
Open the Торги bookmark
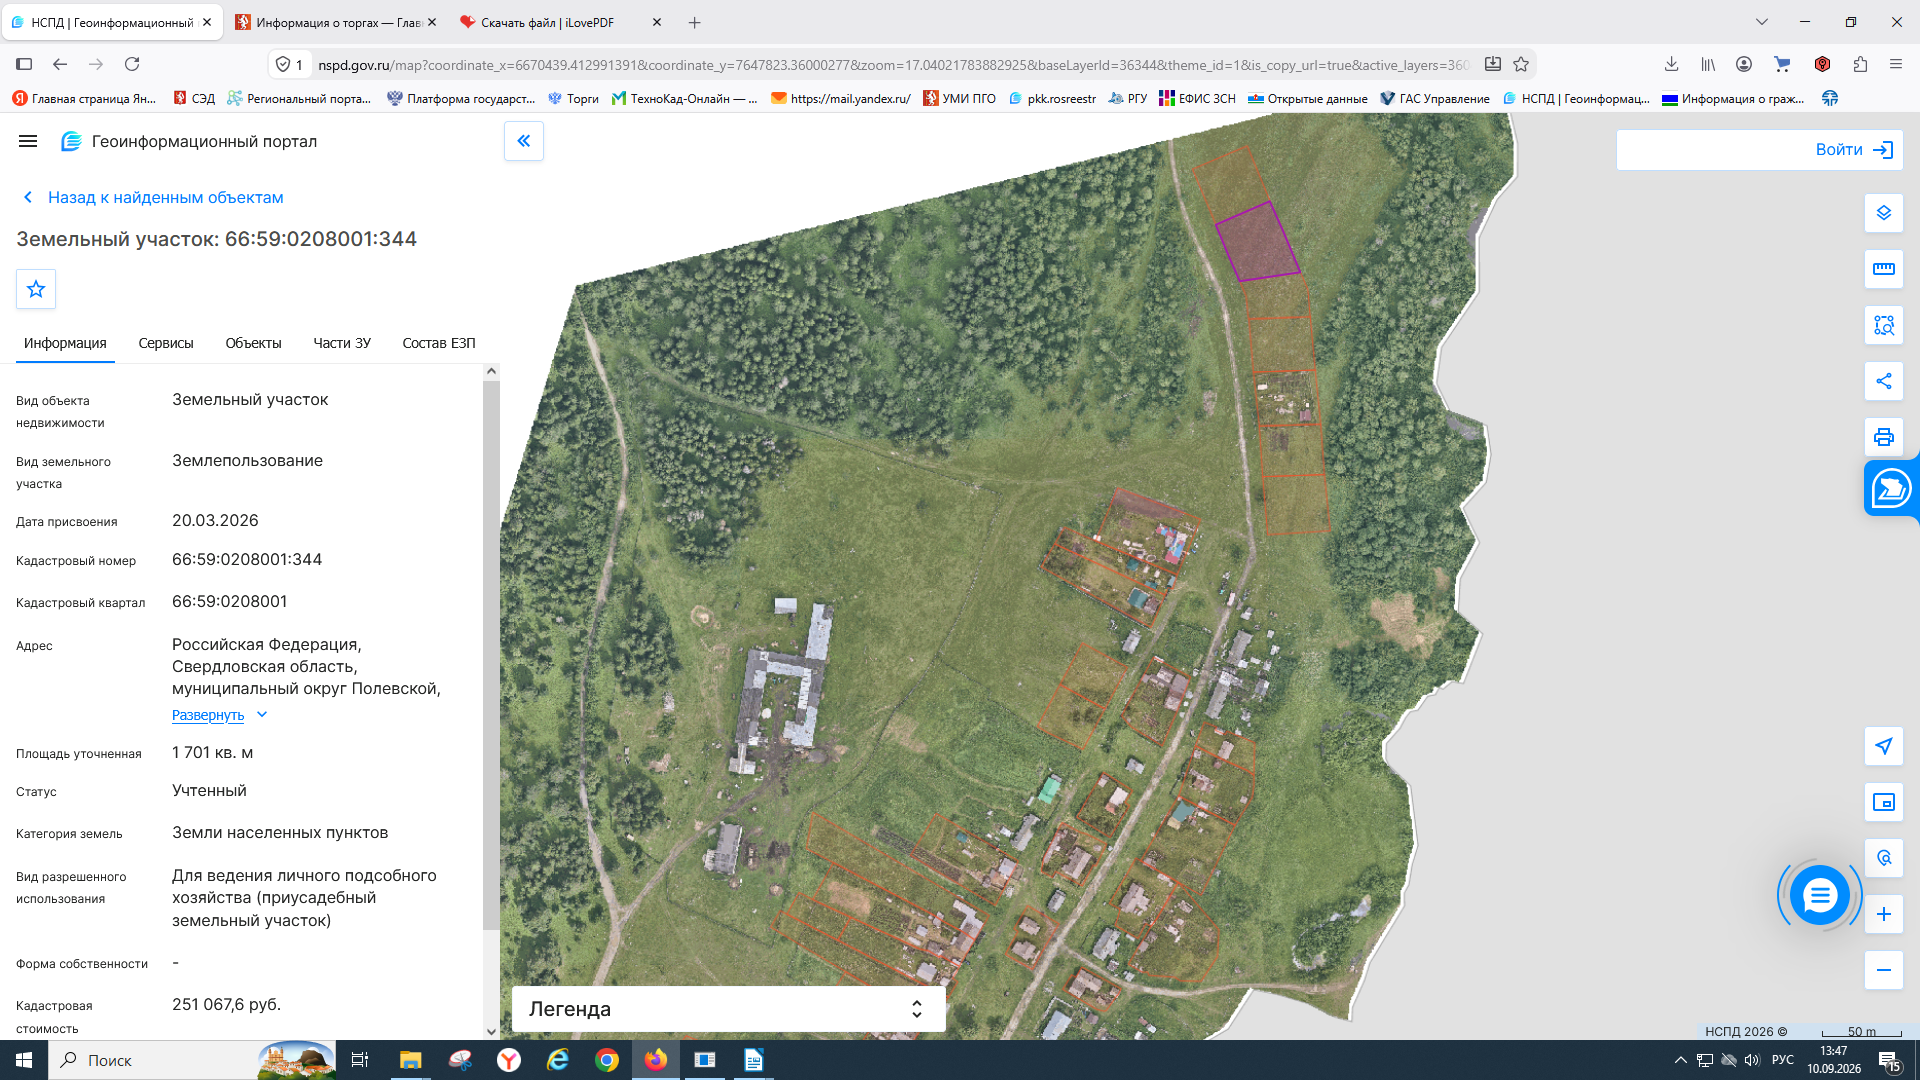click(x=573, y=98)
